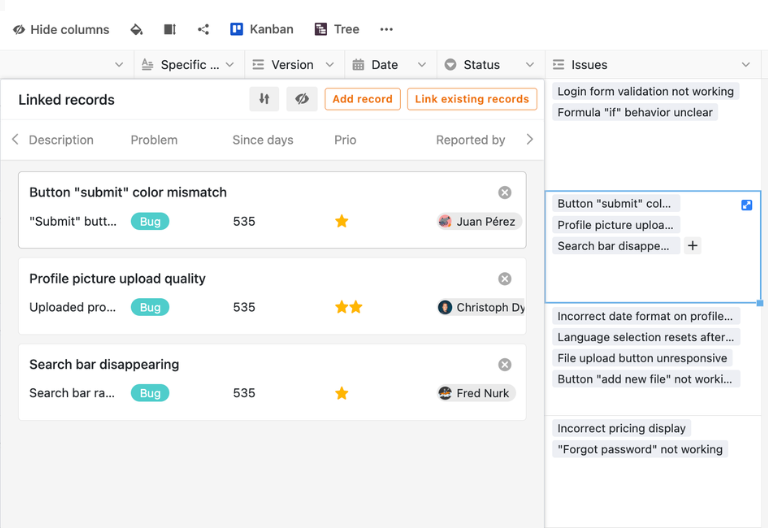Show next linked record columns arrow
This screenshot has height=528, width=768.
529,140
